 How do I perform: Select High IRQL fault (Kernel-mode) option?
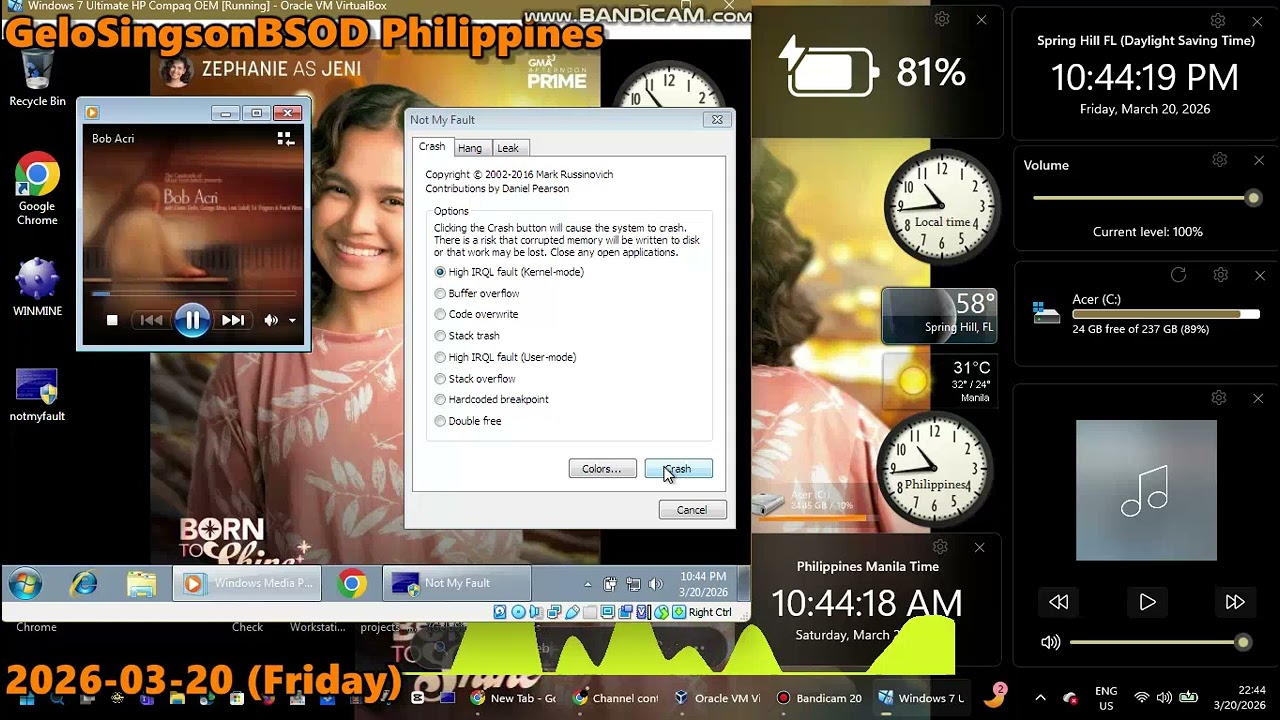click(x=509, y=272)
